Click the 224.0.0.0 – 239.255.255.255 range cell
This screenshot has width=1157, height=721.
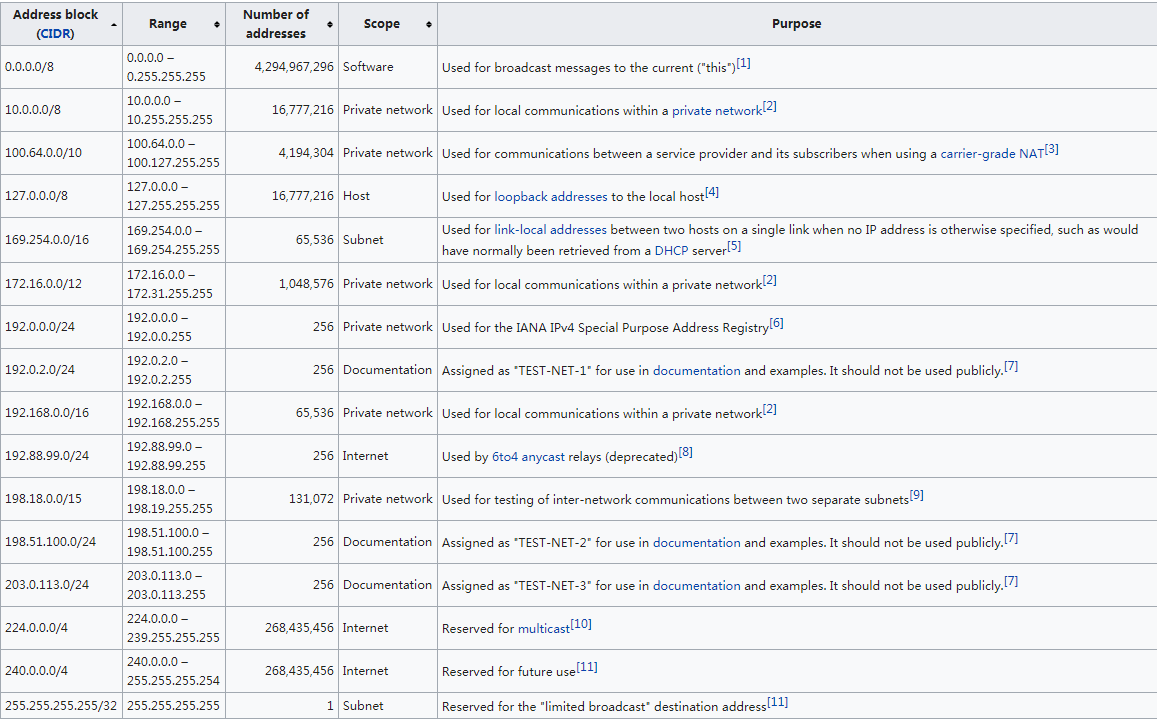pyautogui.click(x=174, y=628)
